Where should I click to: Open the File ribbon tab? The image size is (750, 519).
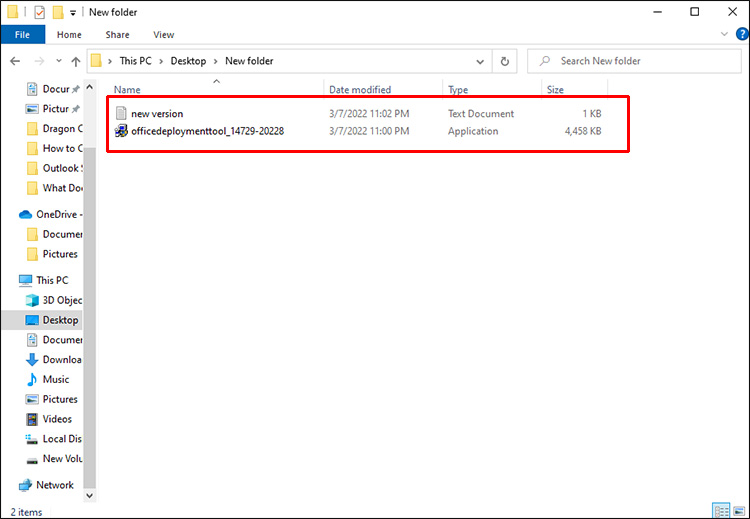pos(22,34)
